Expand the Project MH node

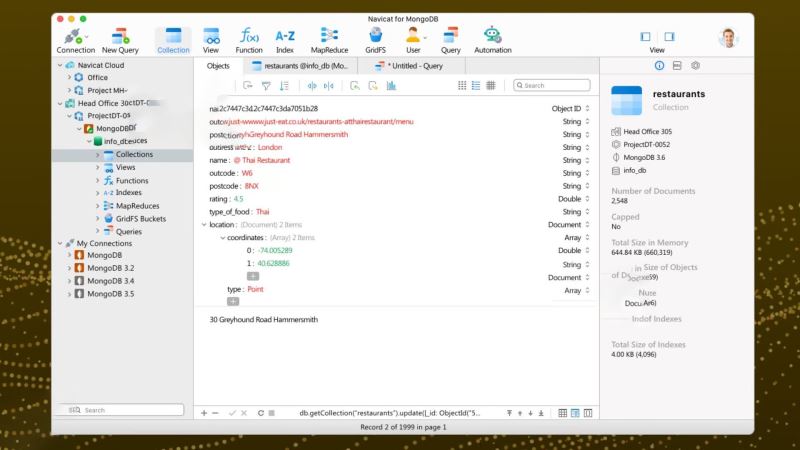tap(70, 90)
